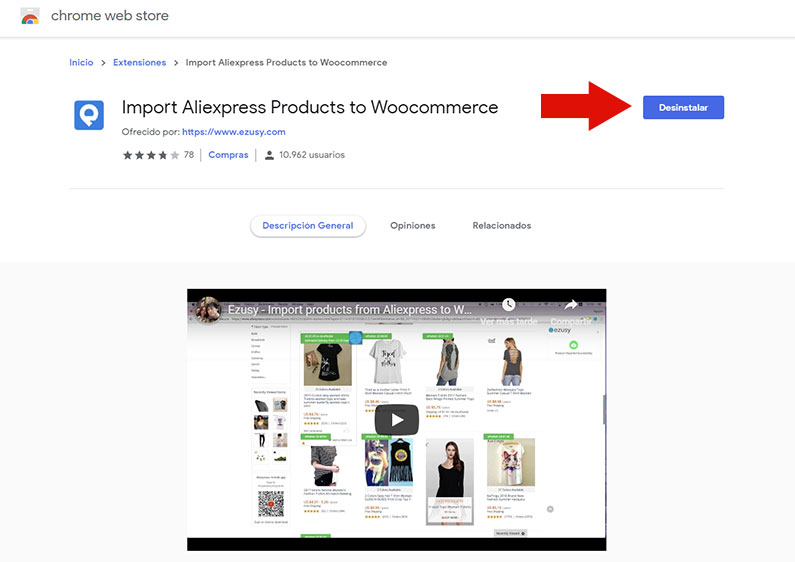795x562 pixels.
Task: Click the 'chrome web store' header text
Action: [x=110, y=16]
